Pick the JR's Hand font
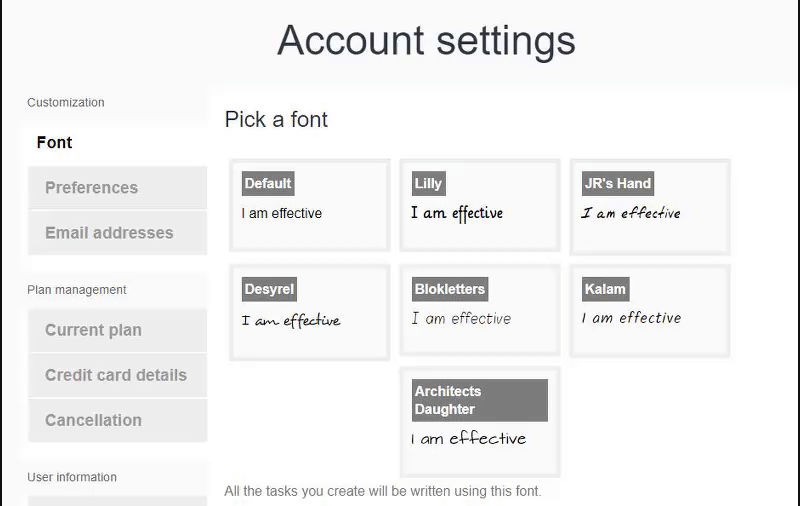The image size is (800, 506). click(650, 207)
